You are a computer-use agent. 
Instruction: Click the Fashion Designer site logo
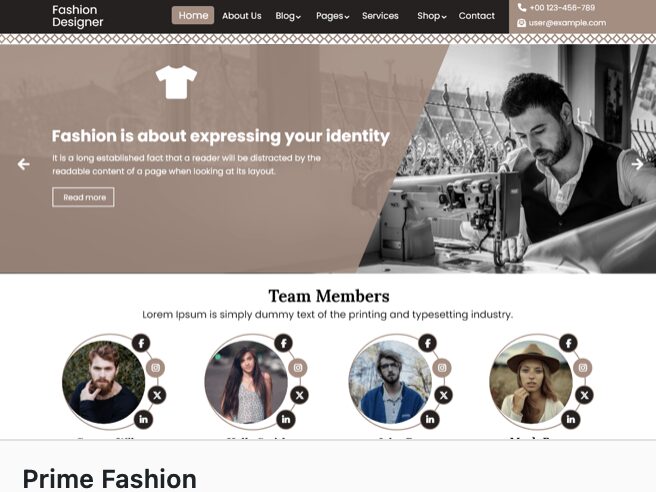pyautogui.click(x=78, y=16)
